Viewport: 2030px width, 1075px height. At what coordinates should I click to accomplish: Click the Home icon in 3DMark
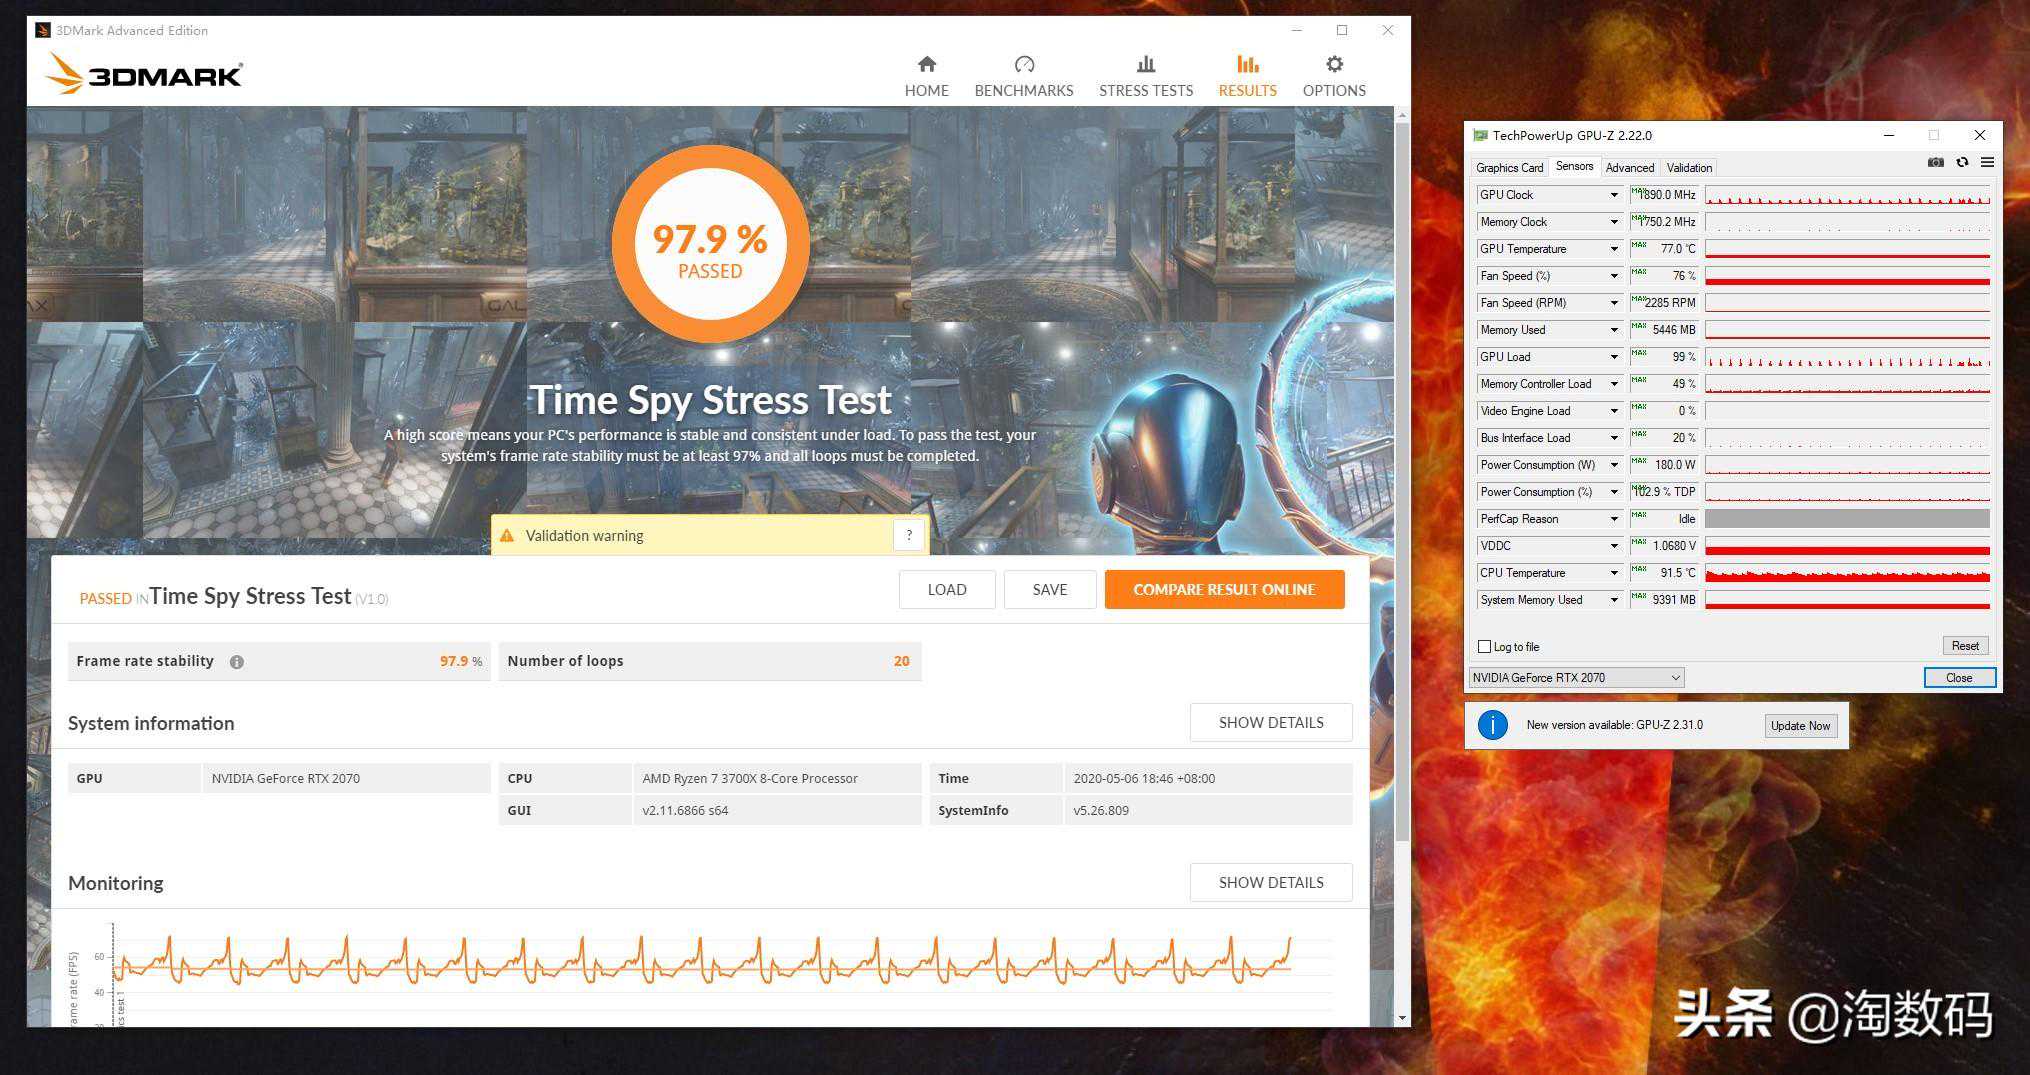tap(926, 65)
